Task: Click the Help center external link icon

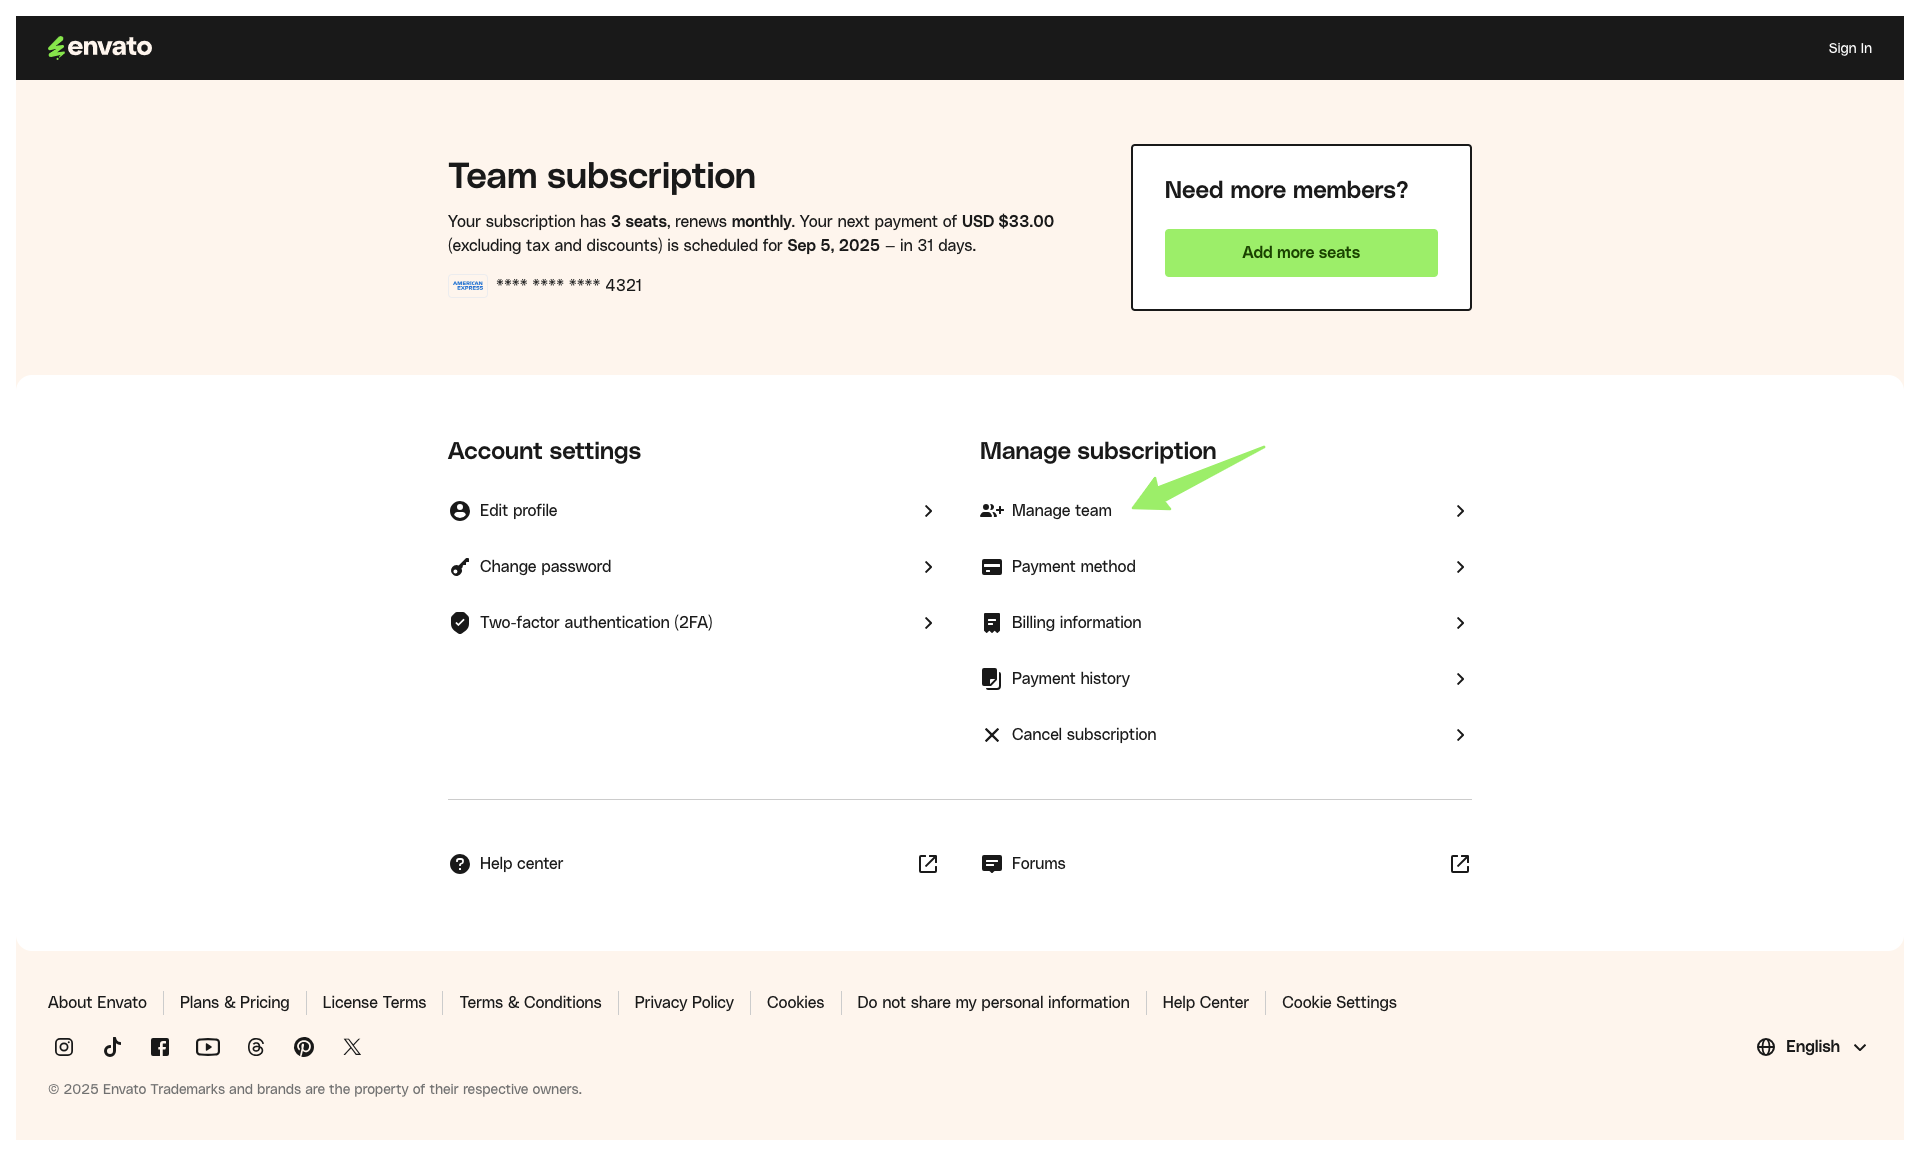Action: (x=928, y=864)
